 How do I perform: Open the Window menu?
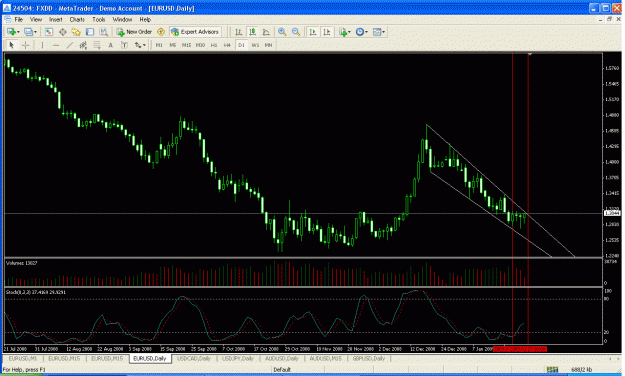click(122, 20)
